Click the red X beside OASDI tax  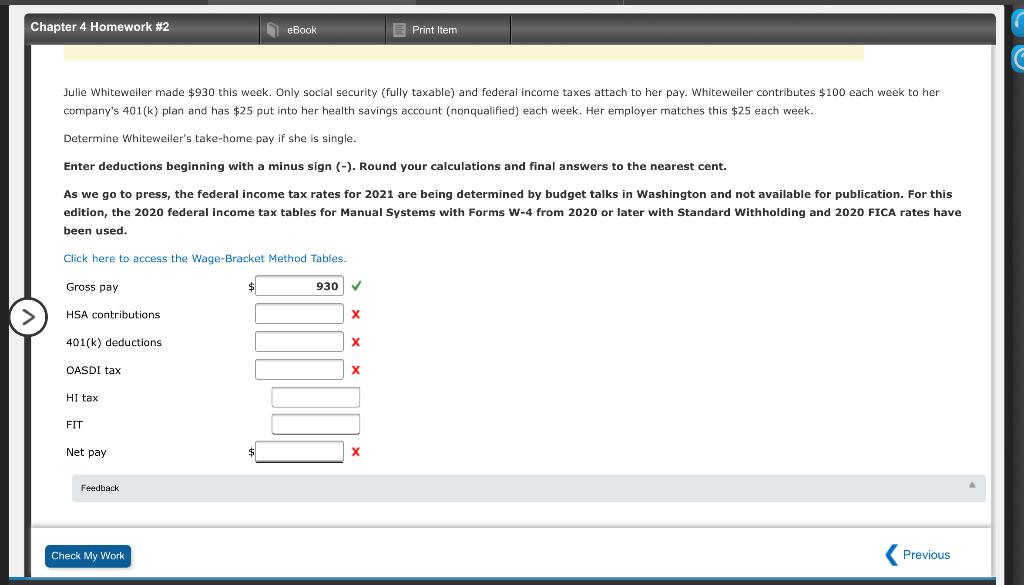pos(355,369)
